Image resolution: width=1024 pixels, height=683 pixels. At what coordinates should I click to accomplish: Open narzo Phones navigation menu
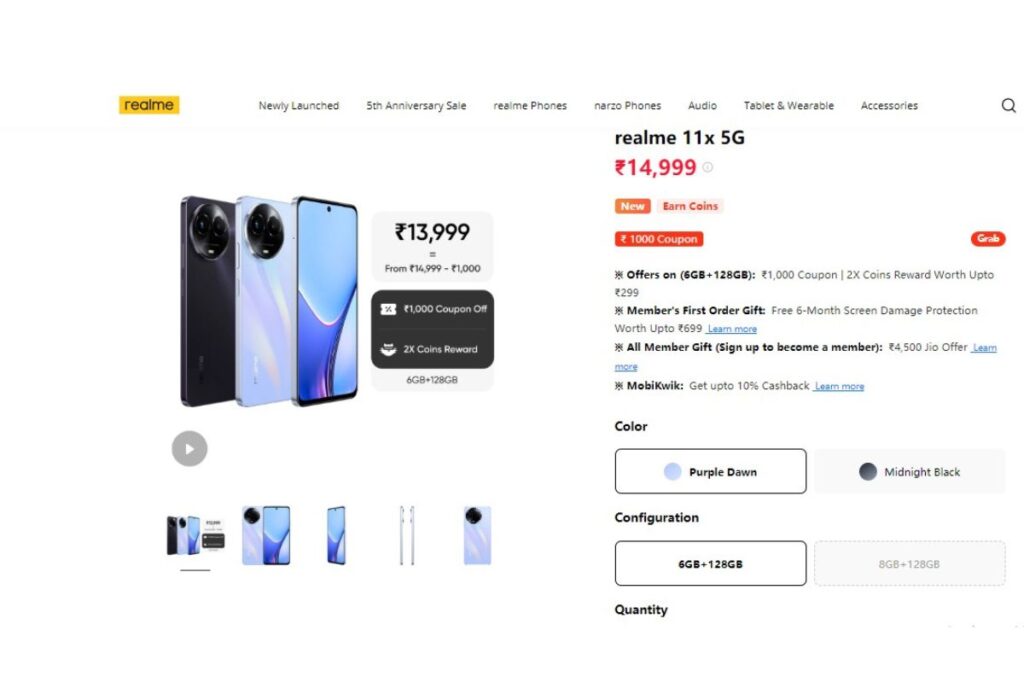(628, 106)
